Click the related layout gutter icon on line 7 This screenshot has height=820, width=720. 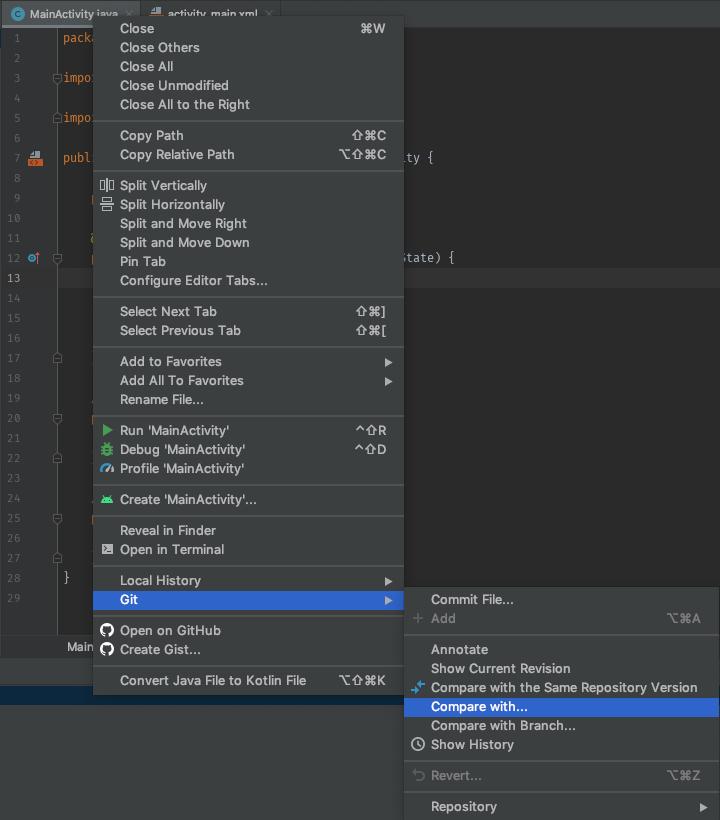click(36, 157)
